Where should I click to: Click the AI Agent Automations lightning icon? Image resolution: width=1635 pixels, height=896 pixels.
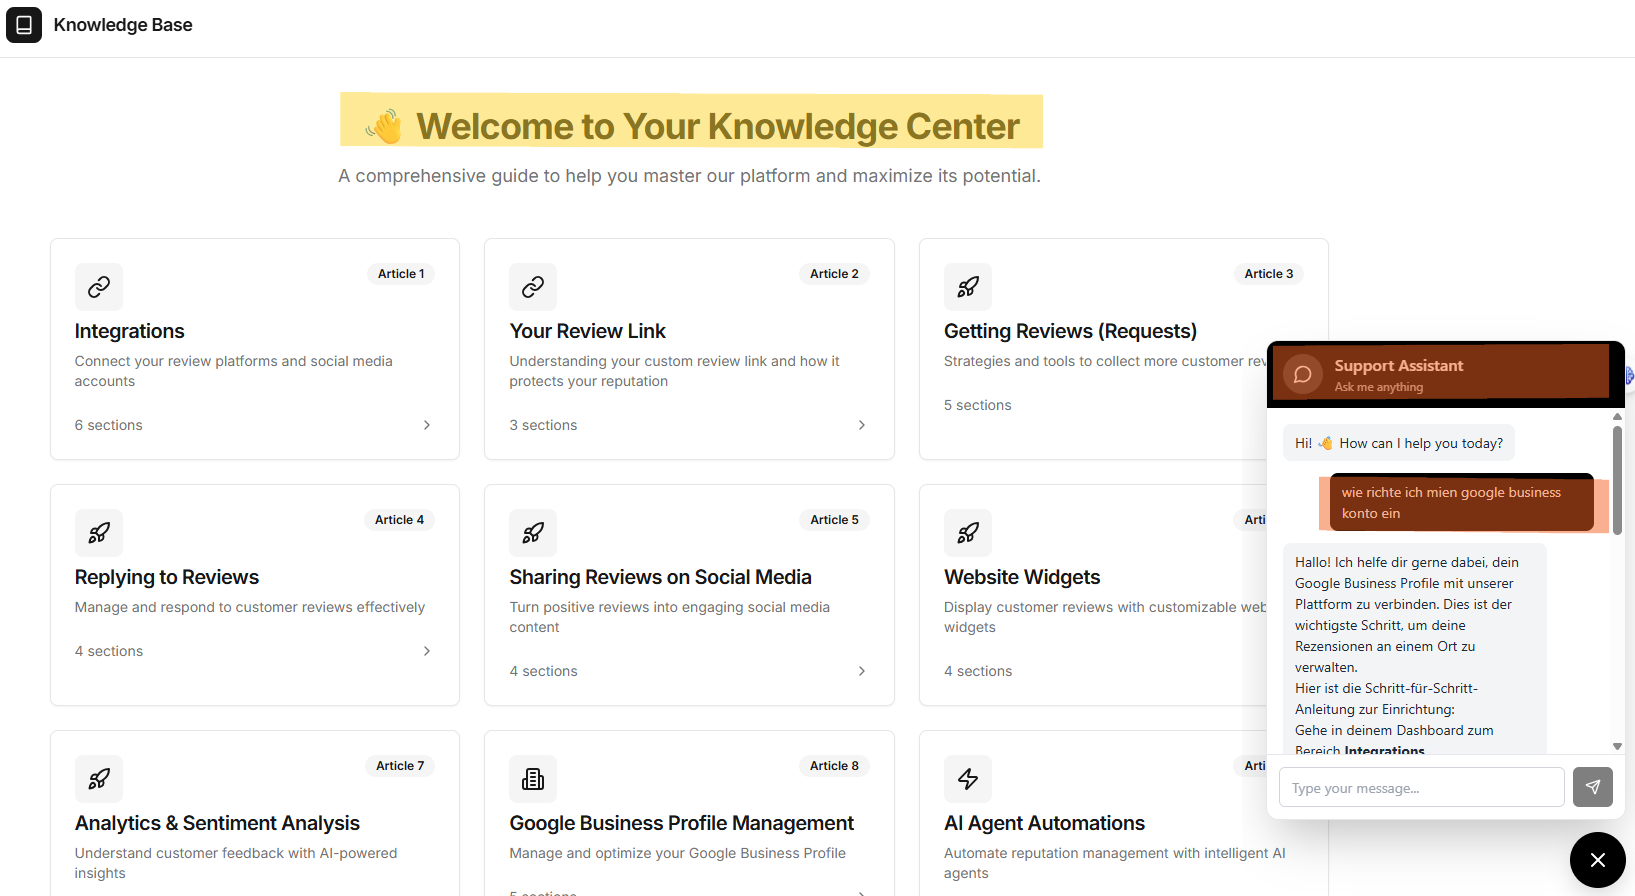pos(967,779)
